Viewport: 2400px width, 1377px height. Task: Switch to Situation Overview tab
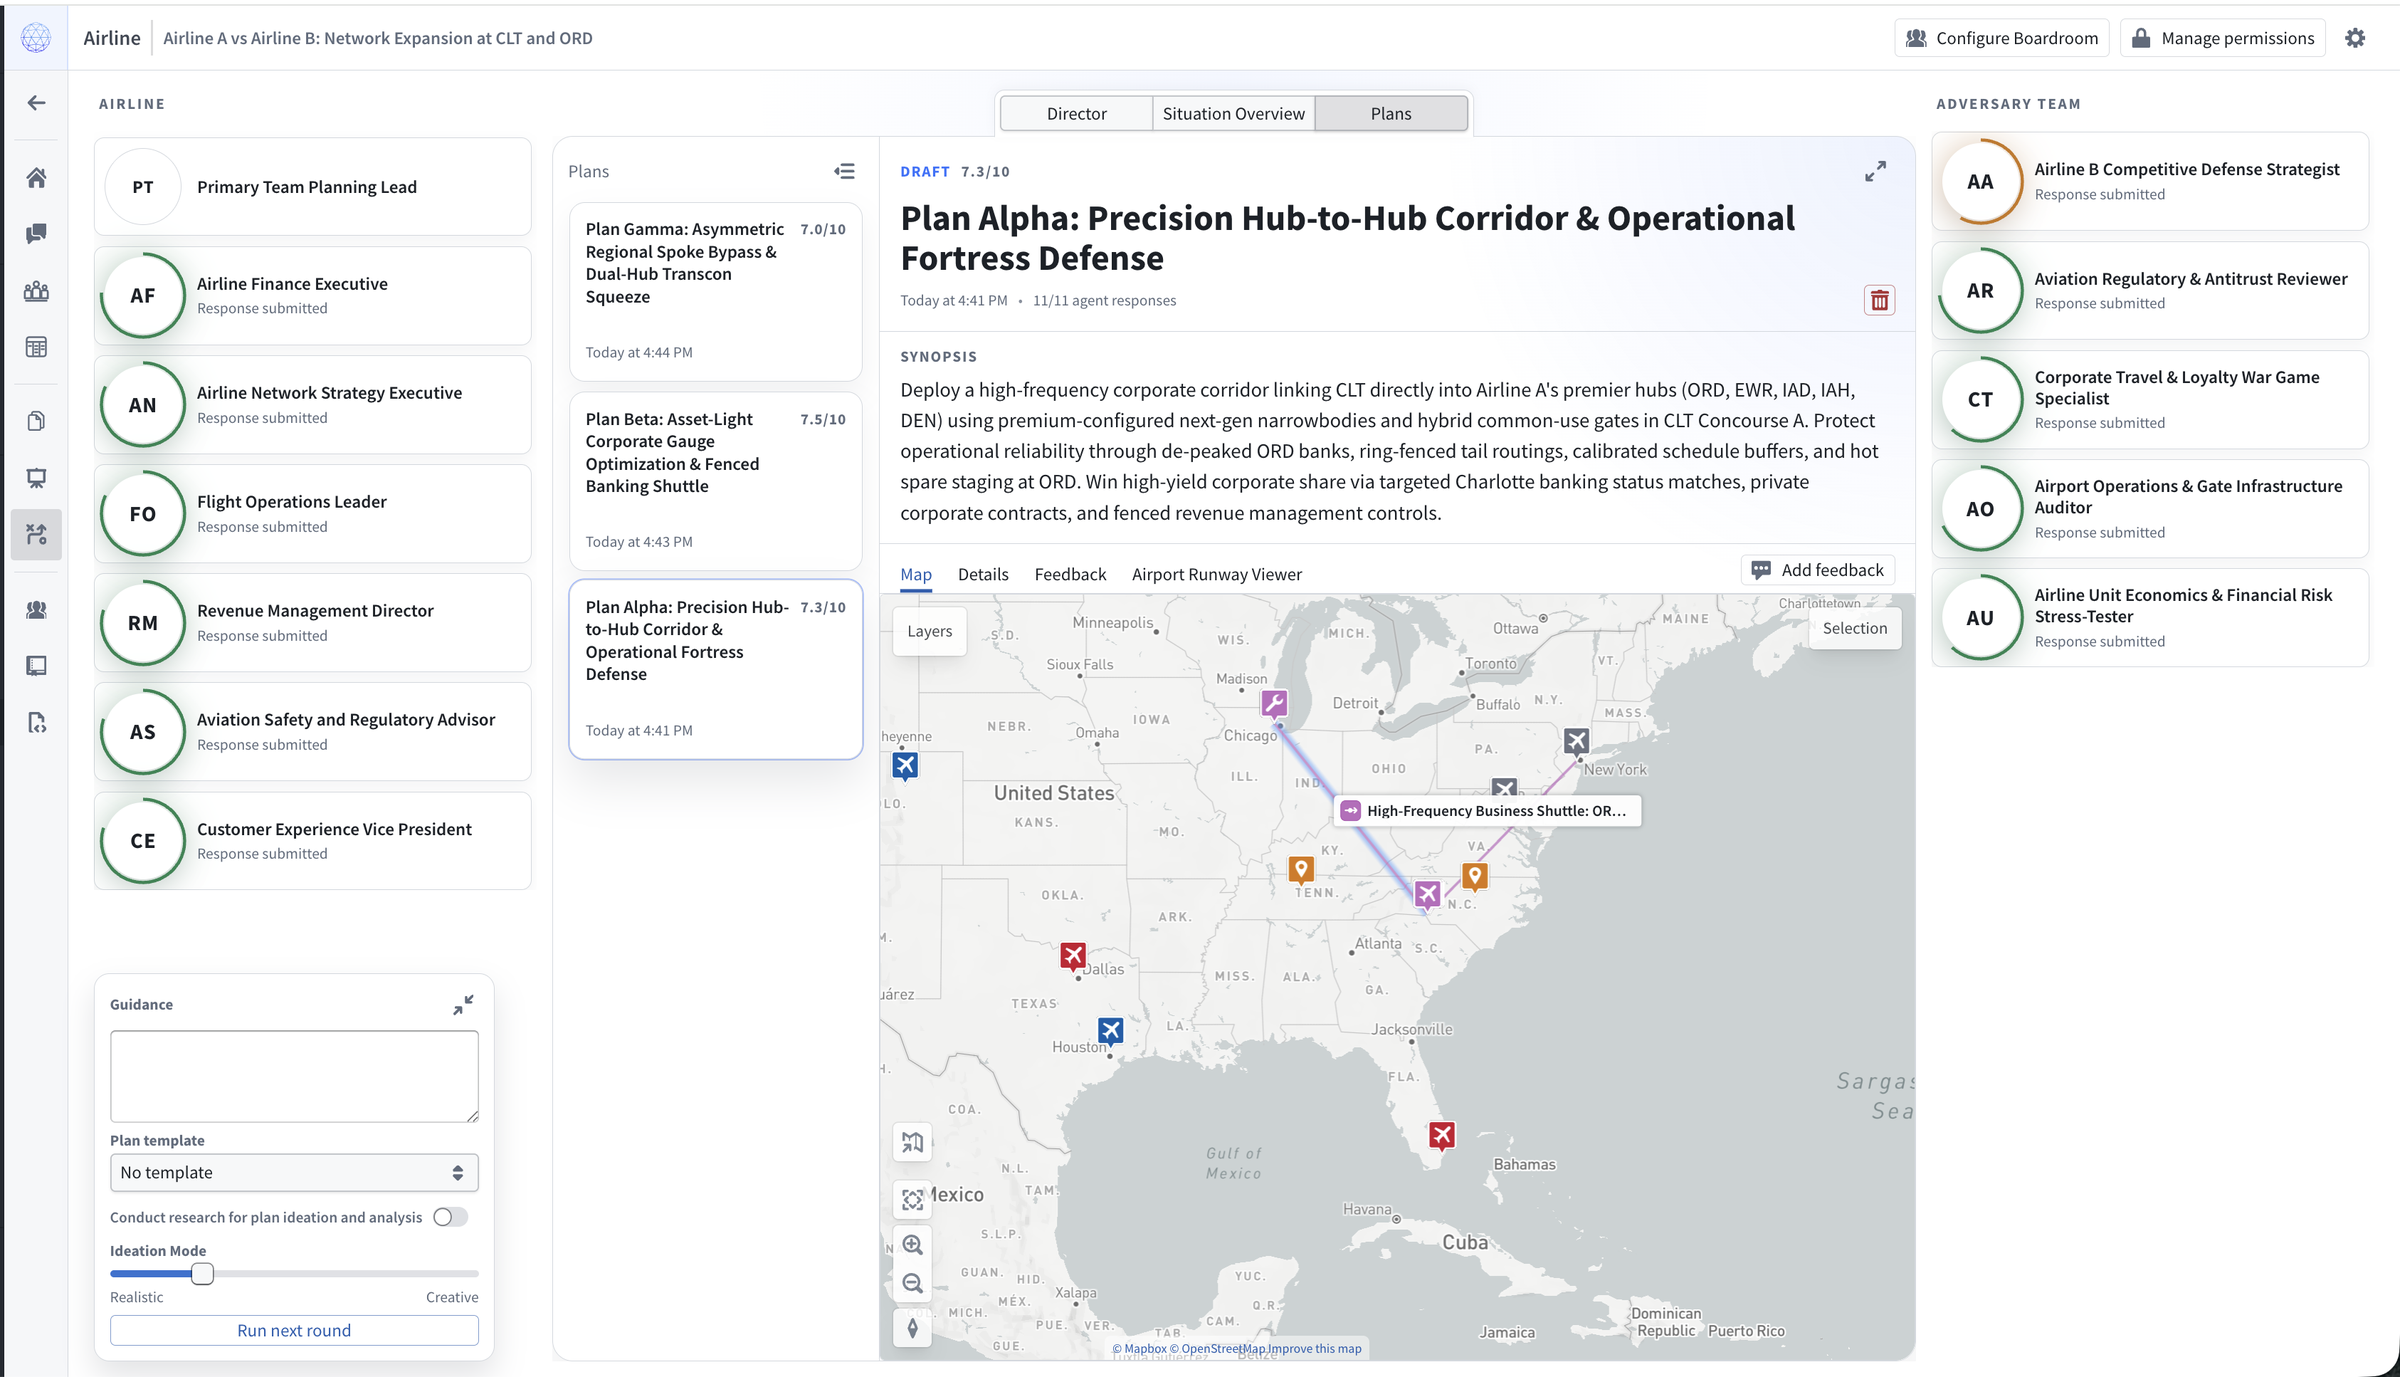[x=1233, y=114]
